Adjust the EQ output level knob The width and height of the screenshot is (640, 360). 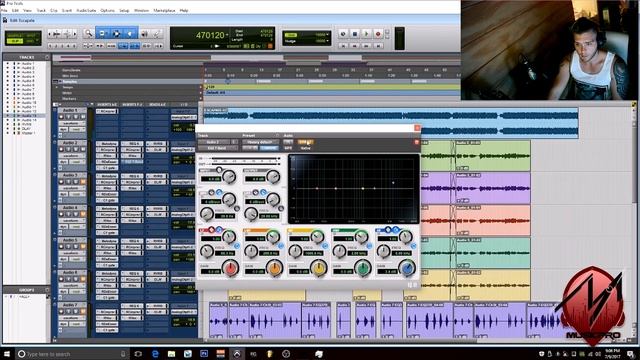(x=273, y=176)
